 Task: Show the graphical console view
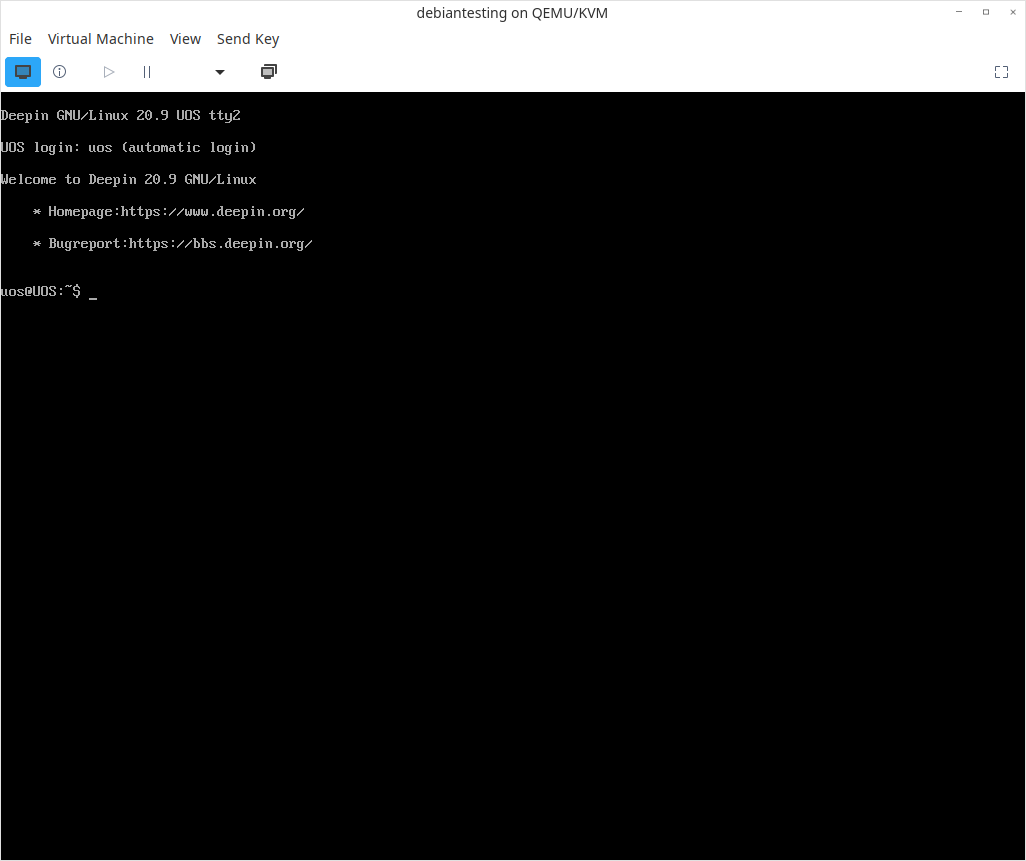[x=23, y=72]
